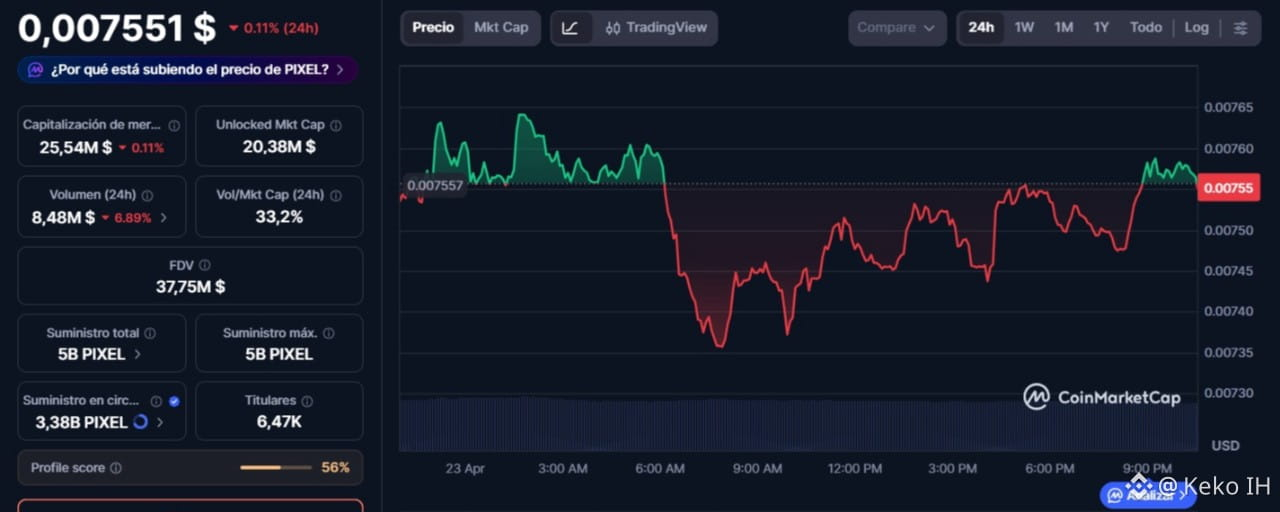The width and height of the screenshot is (1280, 512).
Task: Click info icon beside FDV
Action: pos(204,265)
